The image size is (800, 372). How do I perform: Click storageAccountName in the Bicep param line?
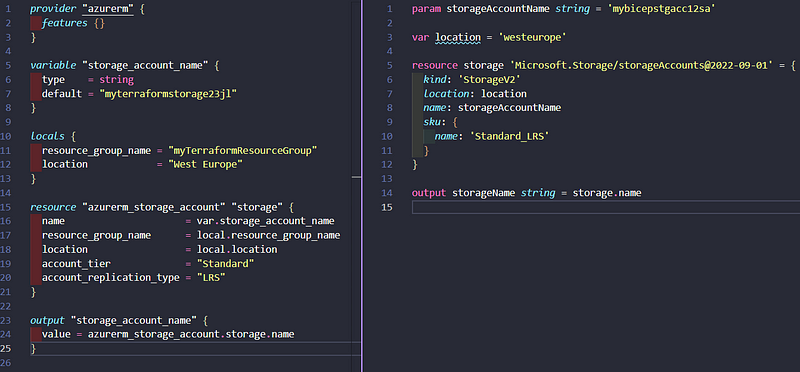[498, 9]
